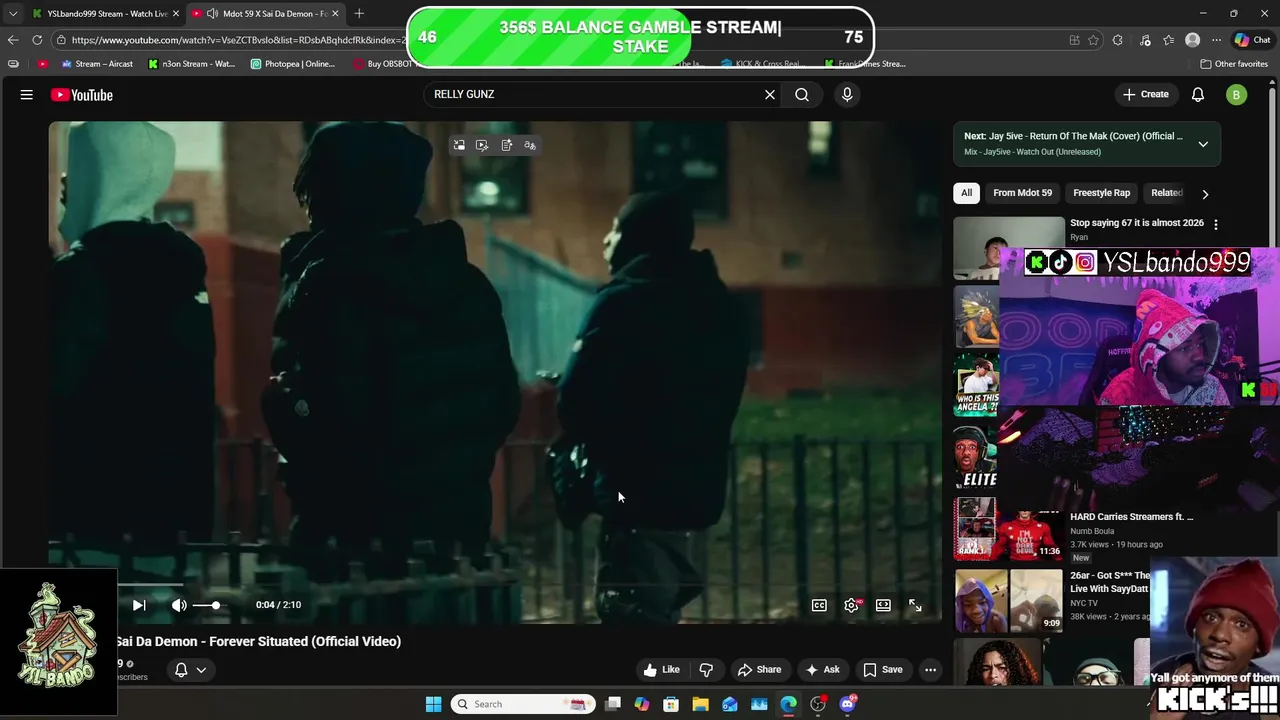Open browser extensions puzzle icon
The height and width of the screenshot is (720, 1280).
[1118, 40]
